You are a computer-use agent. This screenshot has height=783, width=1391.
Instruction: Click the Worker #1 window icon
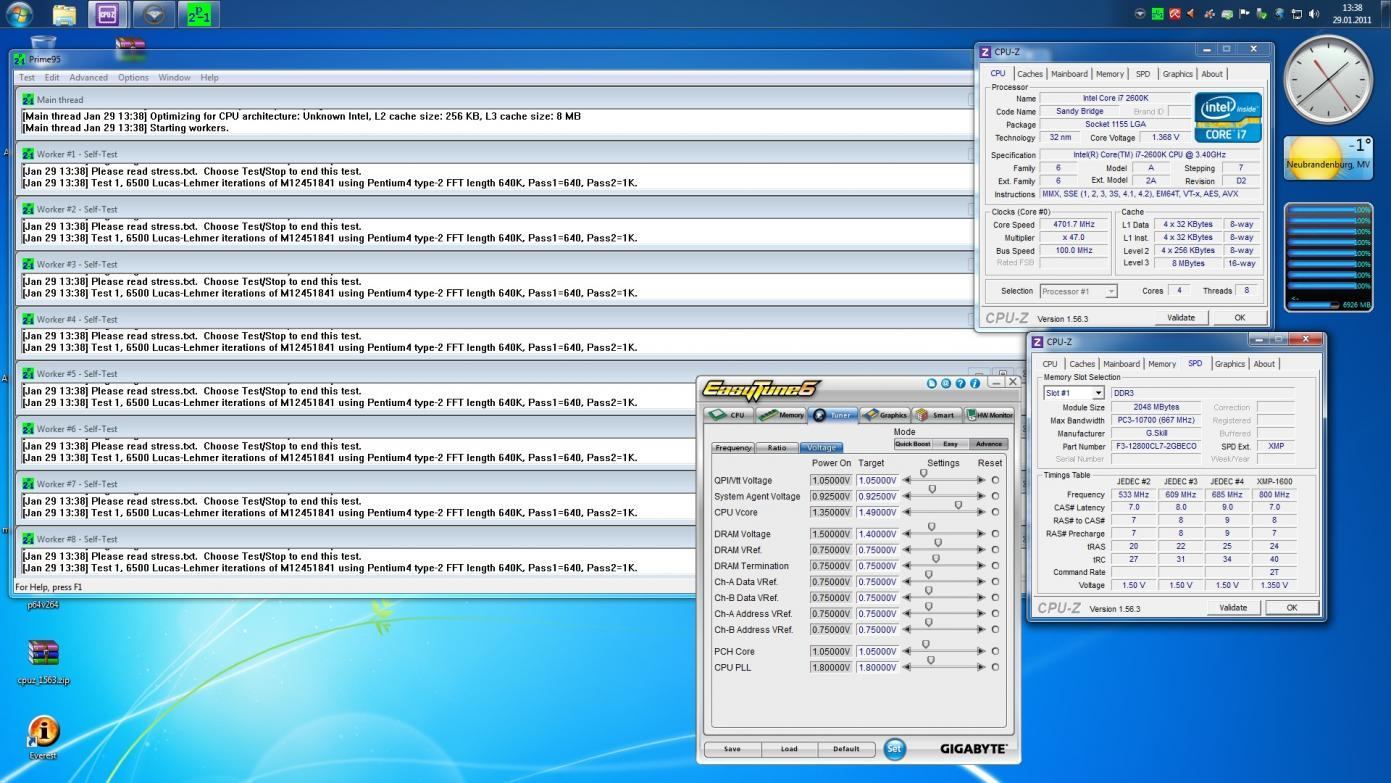[28, 154]
